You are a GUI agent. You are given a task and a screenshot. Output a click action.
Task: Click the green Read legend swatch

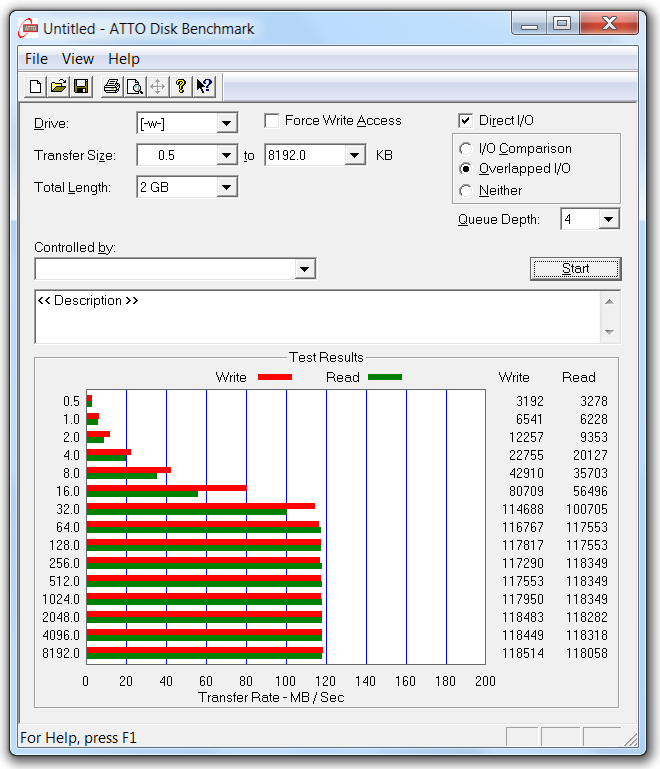pyautogui.click(x=385, y=377)
